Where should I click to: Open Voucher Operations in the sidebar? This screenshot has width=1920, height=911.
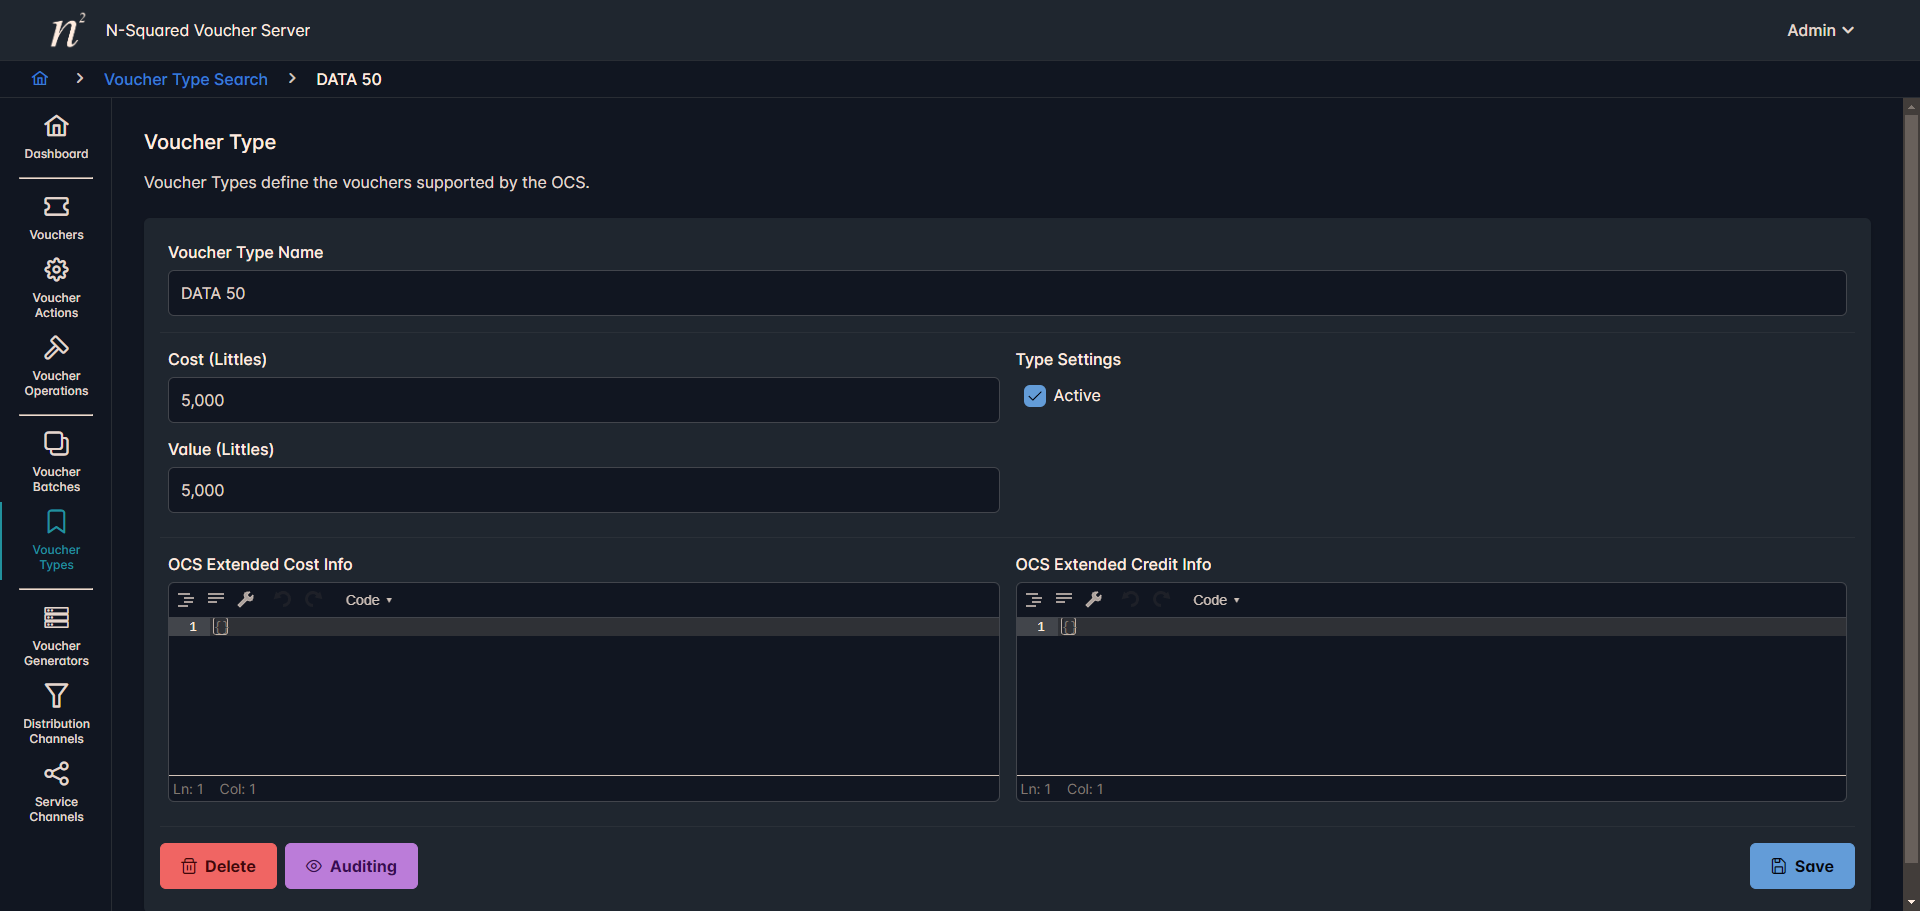(56, 366)
